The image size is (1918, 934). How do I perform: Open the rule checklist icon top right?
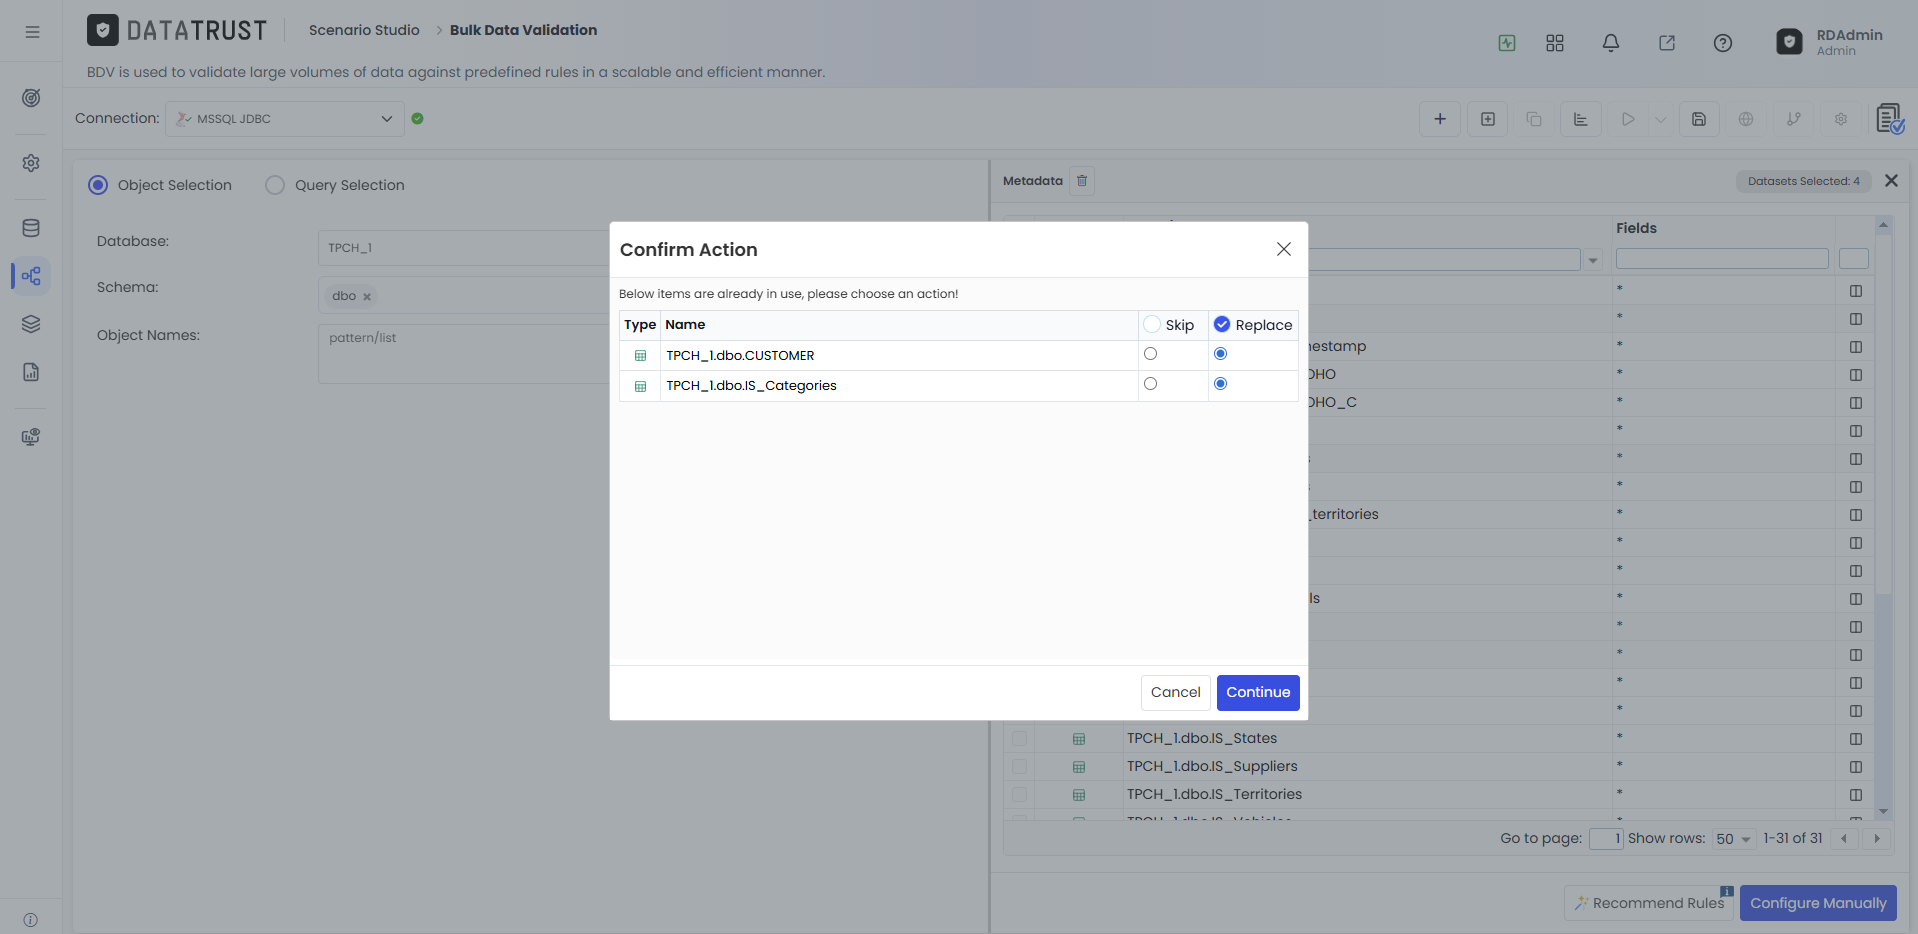tap(1890, 119)
